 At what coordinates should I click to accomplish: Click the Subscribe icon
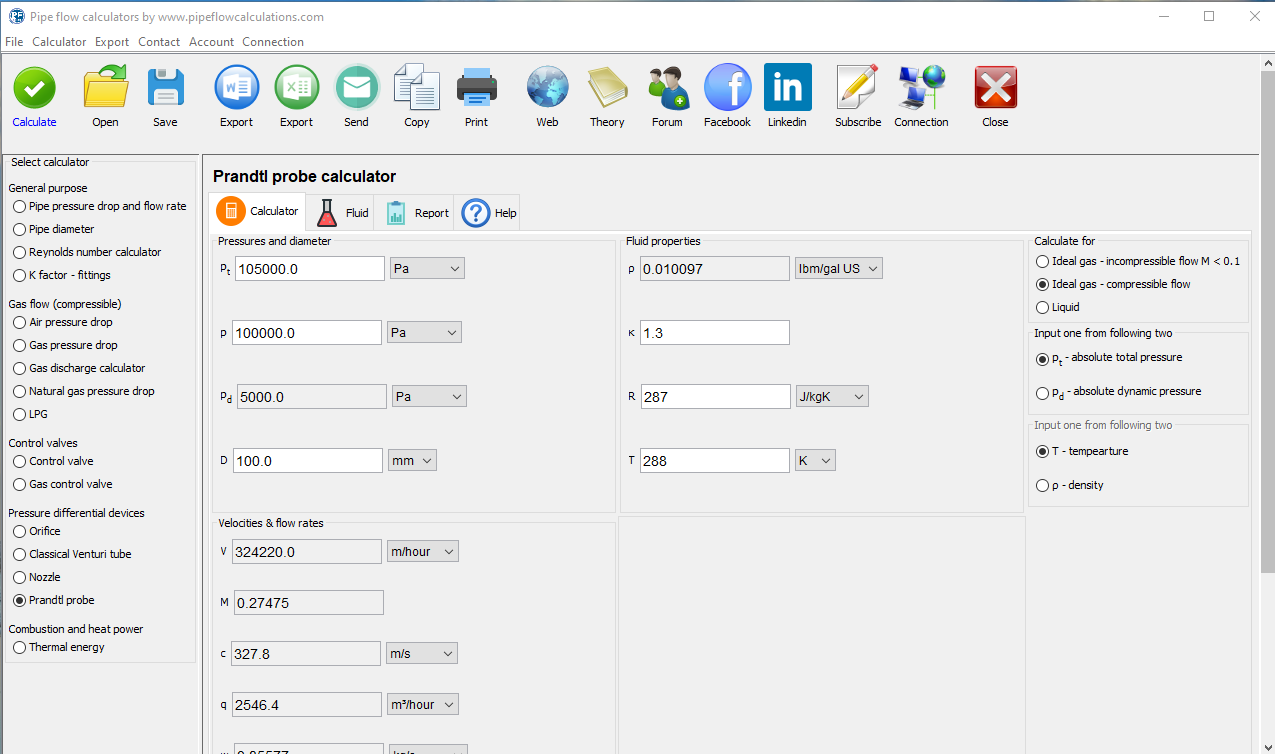[857, 87]
